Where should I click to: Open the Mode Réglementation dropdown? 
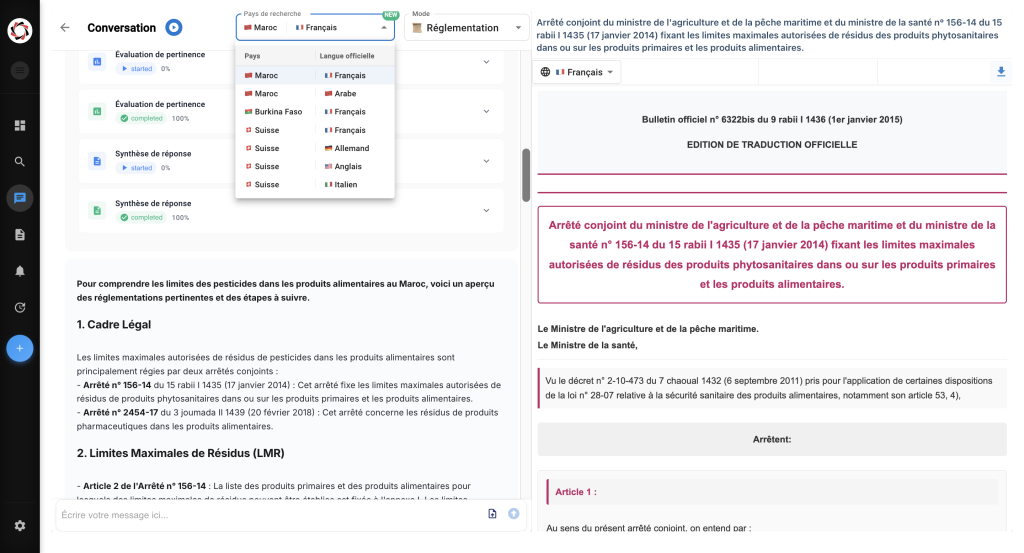point(467,28)
